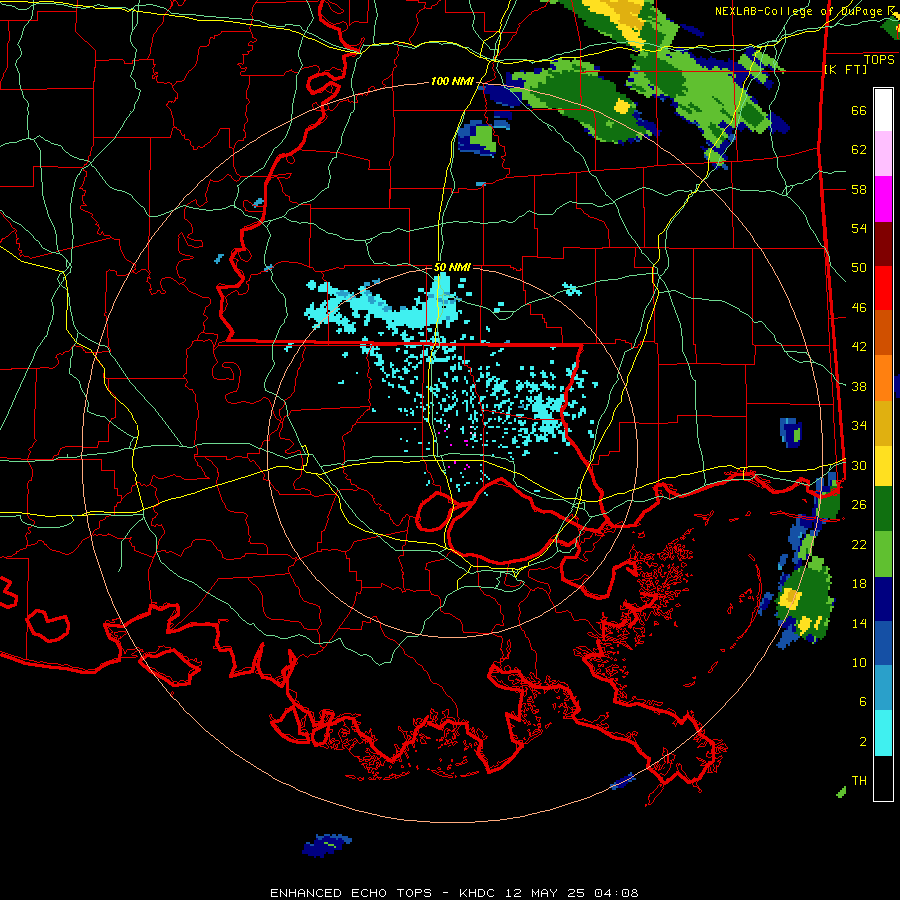The width and height of the screenshot is (900, 900).
Task: Select the 22 value on the legend
Action: pos(859,544)
